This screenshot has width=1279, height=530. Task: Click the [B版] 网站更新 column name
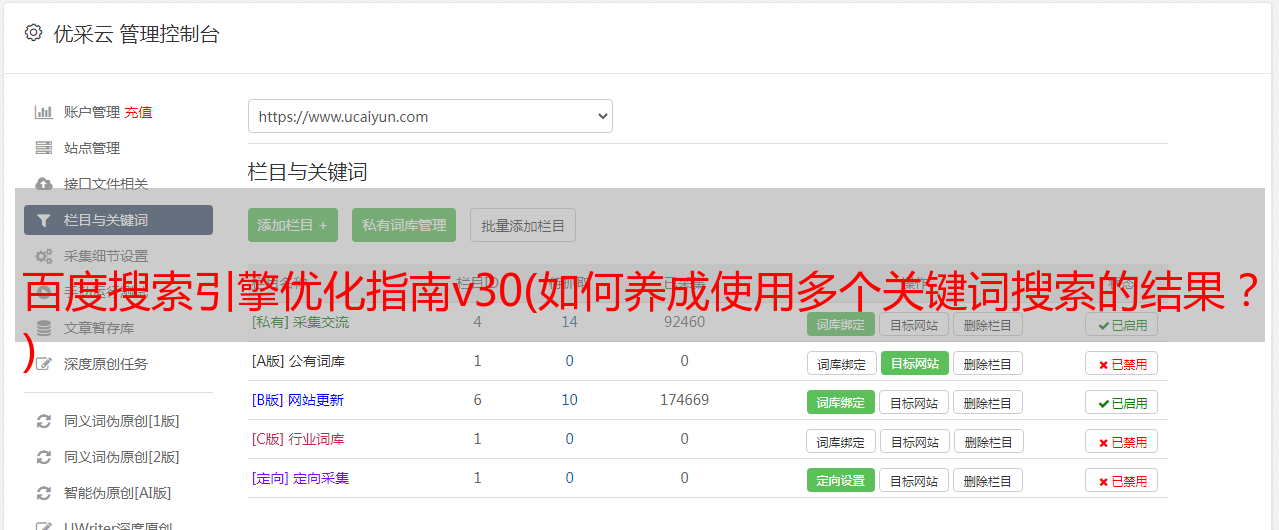[298, 400]
